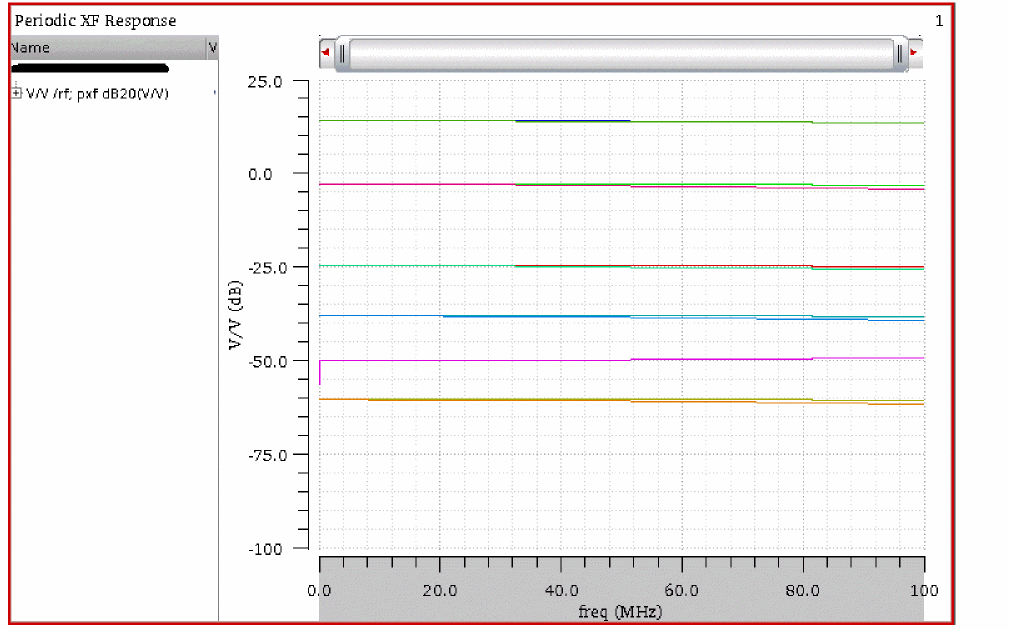Click the 25.0 tick label on the Y-axis
1009x630 pixels.
click(265, 81)
